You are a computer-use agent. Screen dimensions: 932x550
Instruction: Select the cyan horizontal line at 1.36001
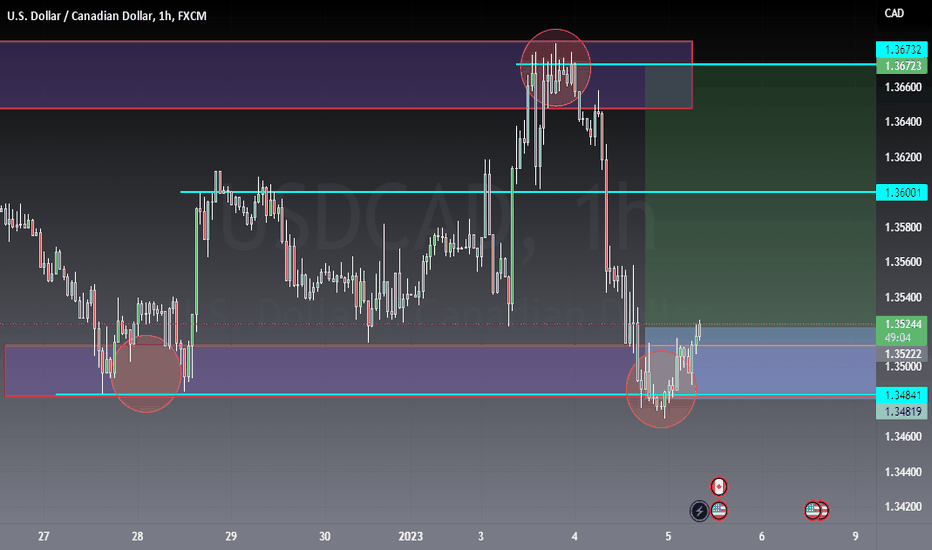coord(528,192)
